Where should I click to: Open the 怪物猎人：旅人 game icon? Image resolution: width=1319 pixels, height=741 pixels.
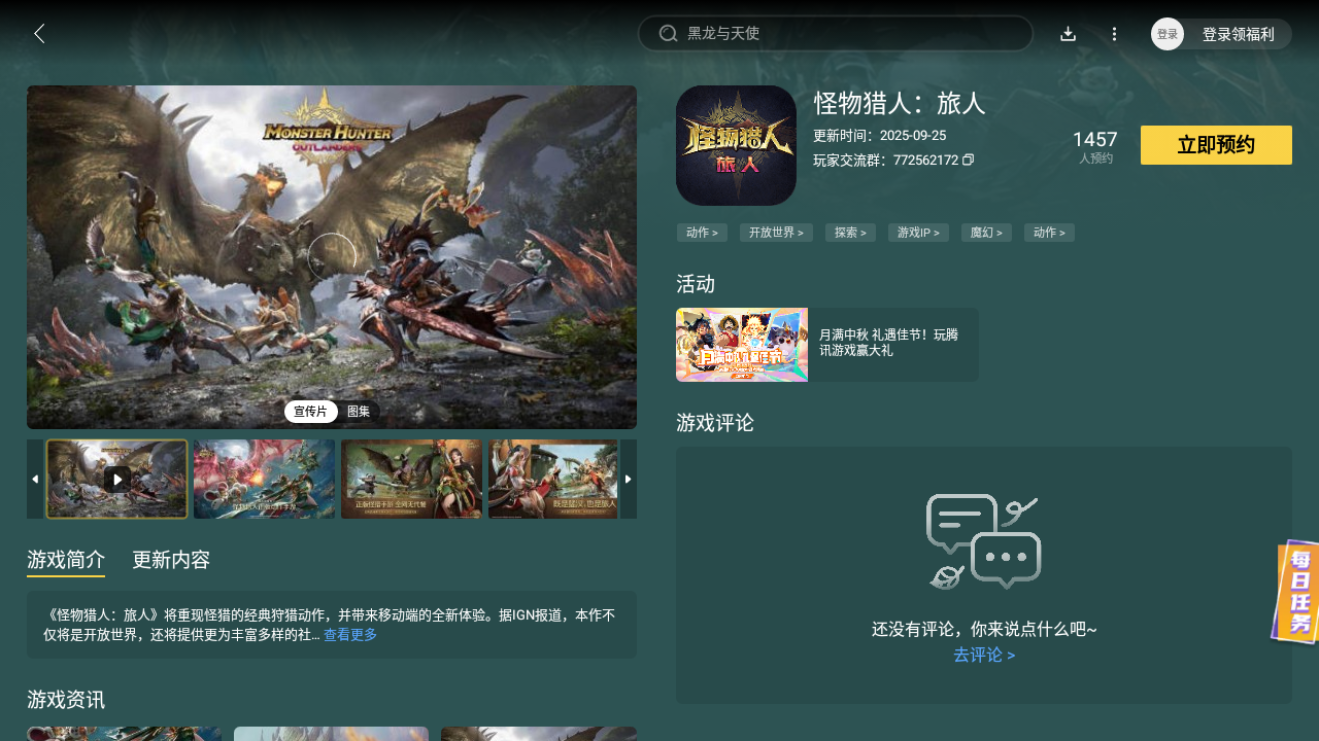pos(736,145)
